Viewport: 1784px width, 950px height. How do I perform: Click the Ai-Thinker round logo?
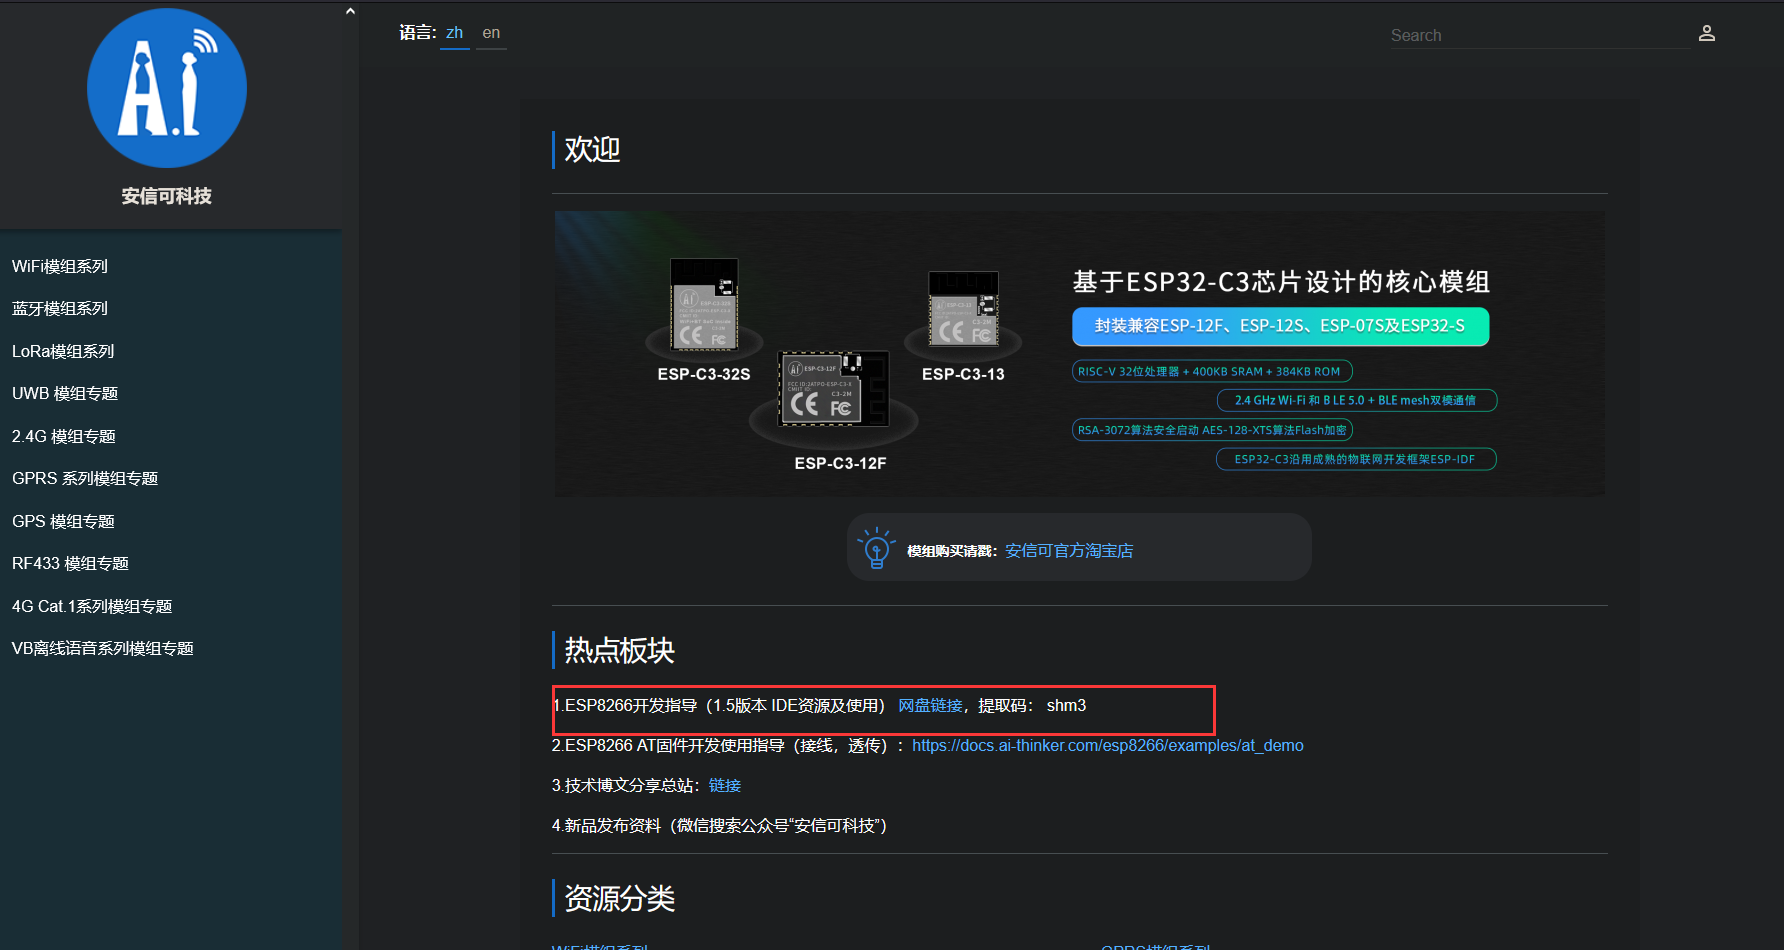point(167,88)
